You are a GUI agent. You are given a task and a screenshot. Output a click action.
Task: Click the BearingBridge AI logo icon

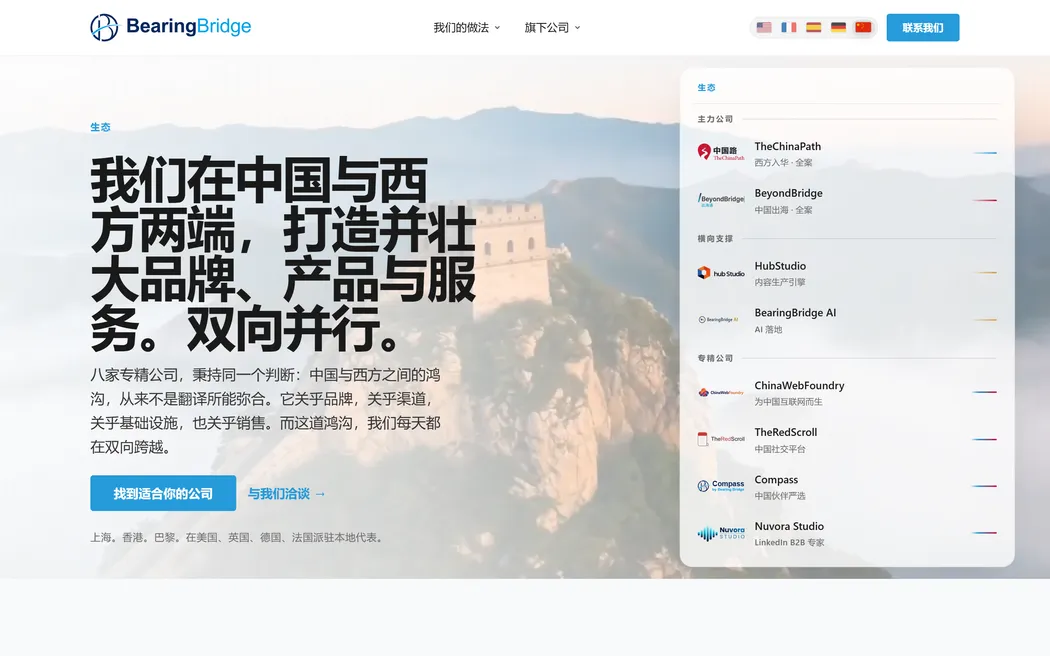click(719, 320)
